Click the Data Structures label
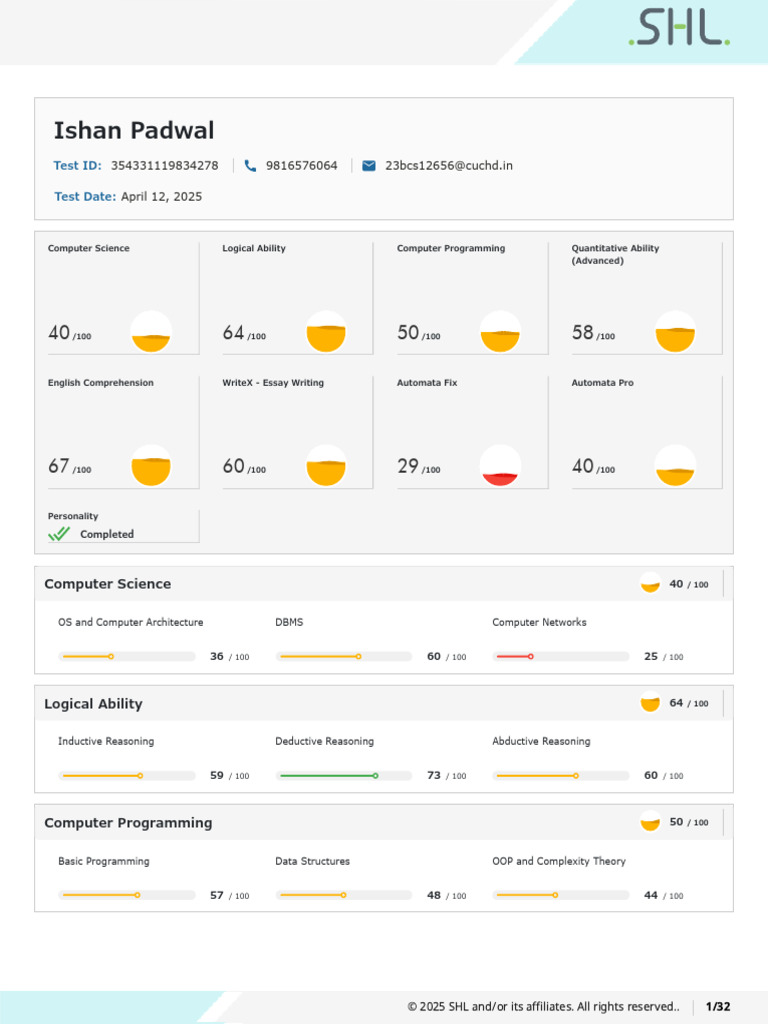Image resolution: width=768 pixels, height=1024 pixels. click(312, 861)
